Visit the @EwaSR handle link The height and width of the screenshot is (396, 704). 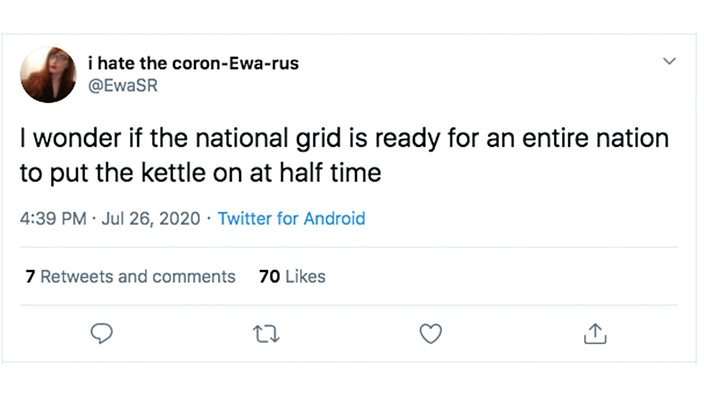click(x=123, y=85)
